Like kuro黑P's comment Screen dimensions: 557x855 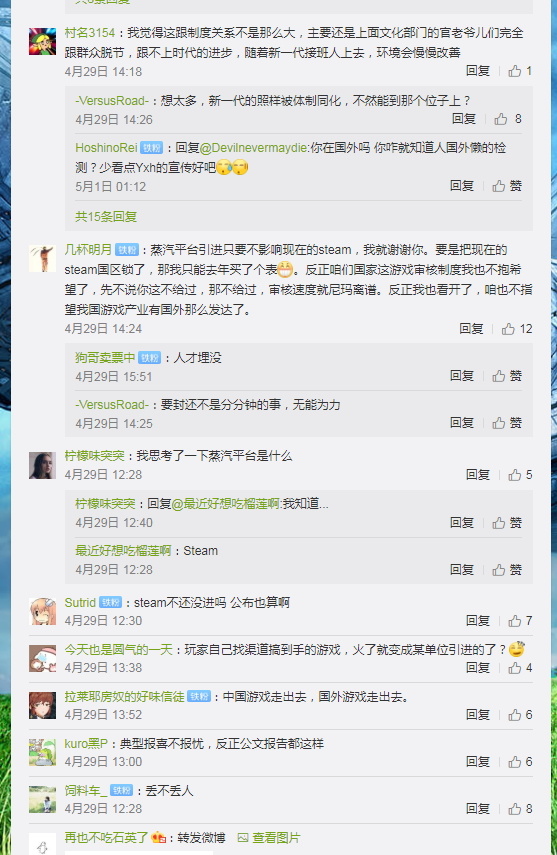point(520,762)
